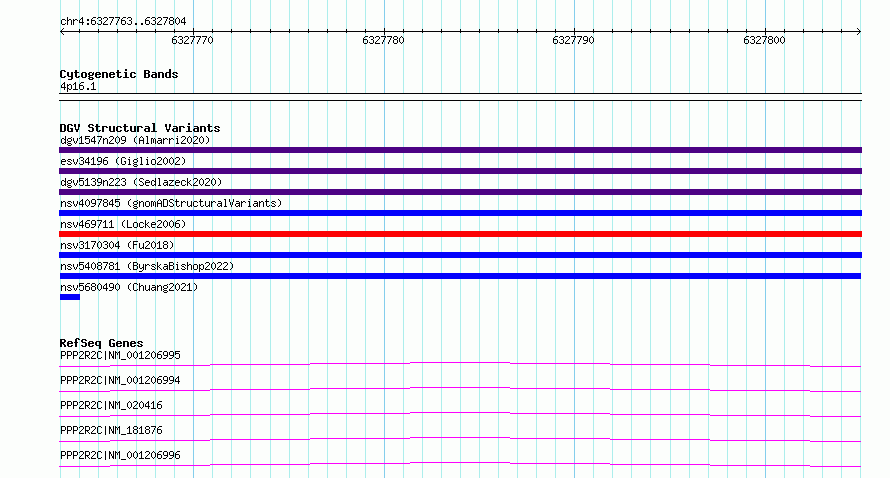890x478 pixels.
Task: Click the RefSeq Genes track title
Action: [101, 343]
